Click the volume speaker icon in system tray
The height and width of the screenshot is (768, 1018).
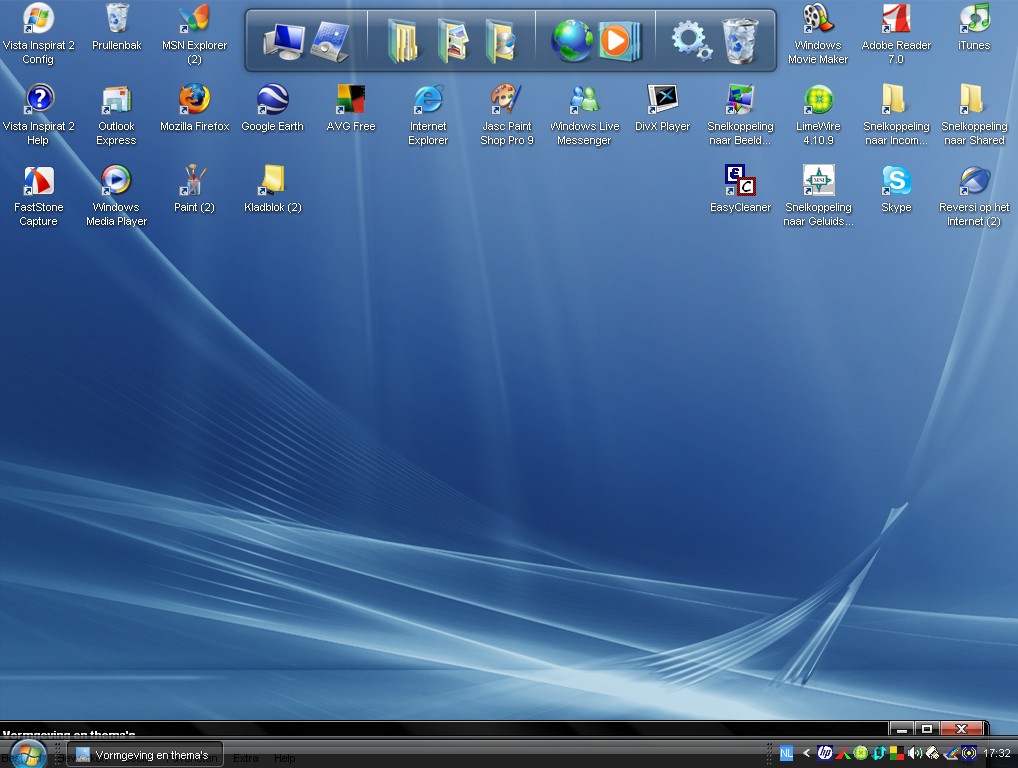(914, 754)
